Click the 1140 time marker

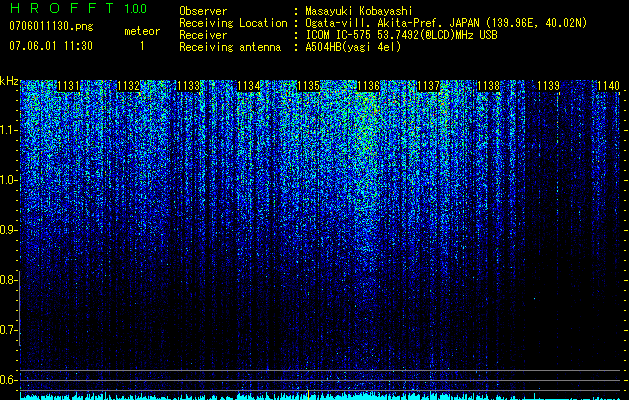click(609, 86)
